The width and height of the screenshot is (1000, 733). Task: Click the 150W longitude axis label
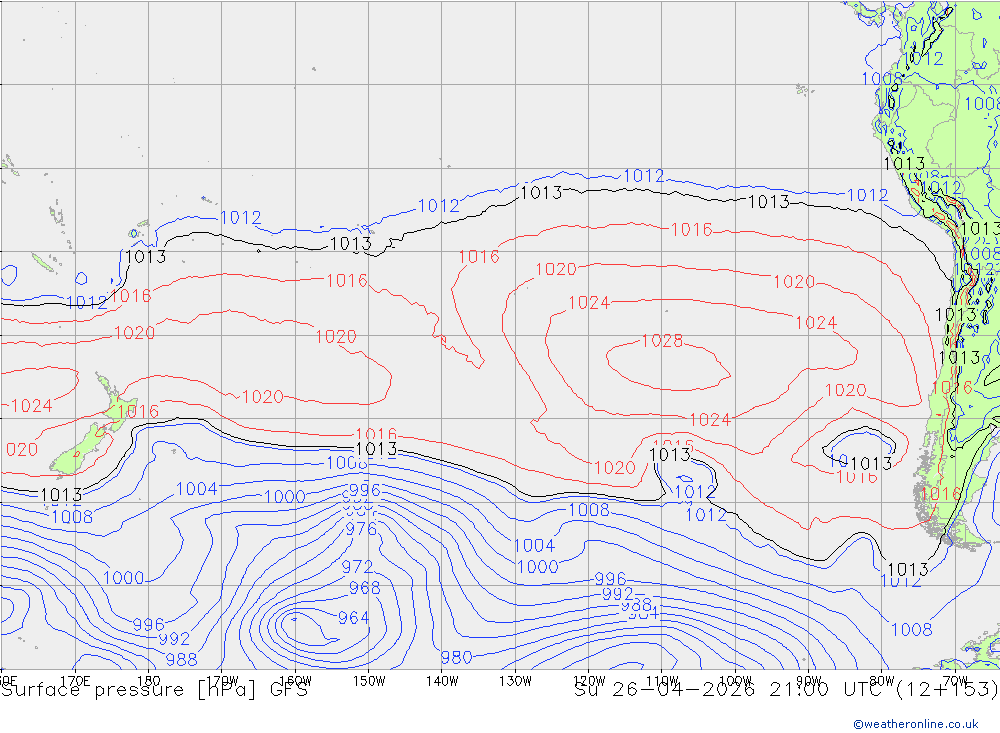click(x=369, y=681)
